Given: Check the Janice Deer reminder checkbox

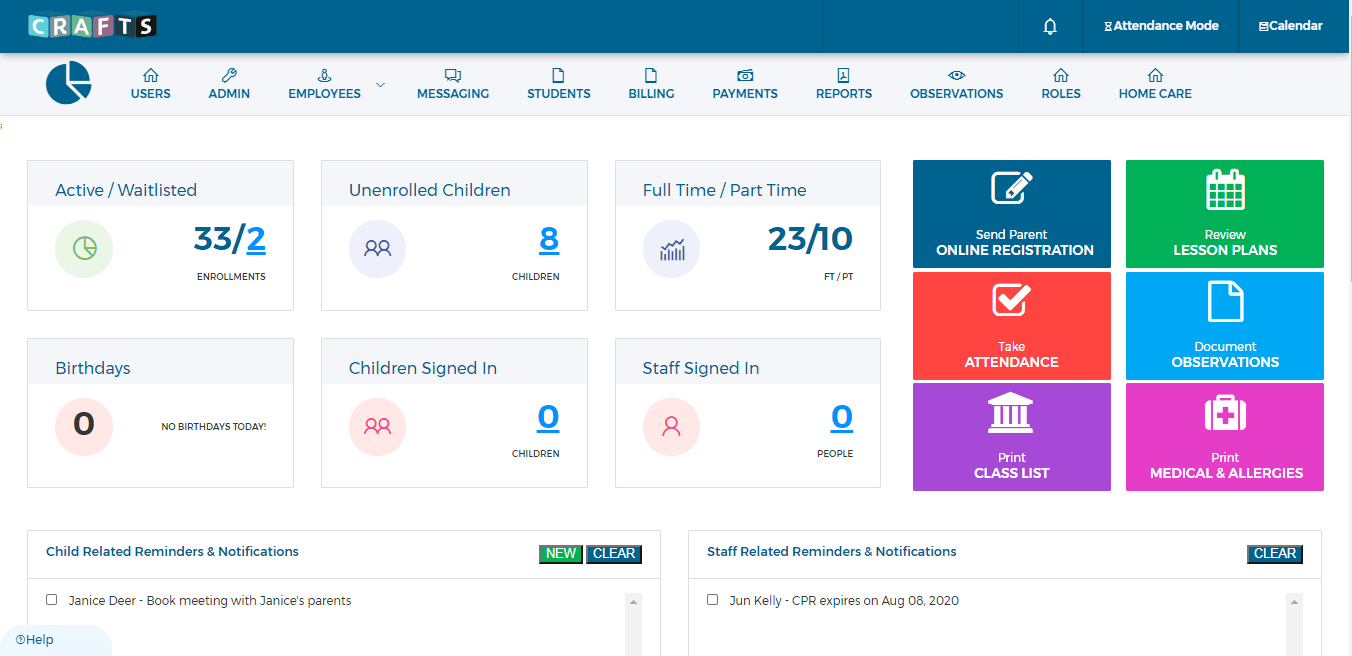Looking at the screenshot, I should click(52, 600).
